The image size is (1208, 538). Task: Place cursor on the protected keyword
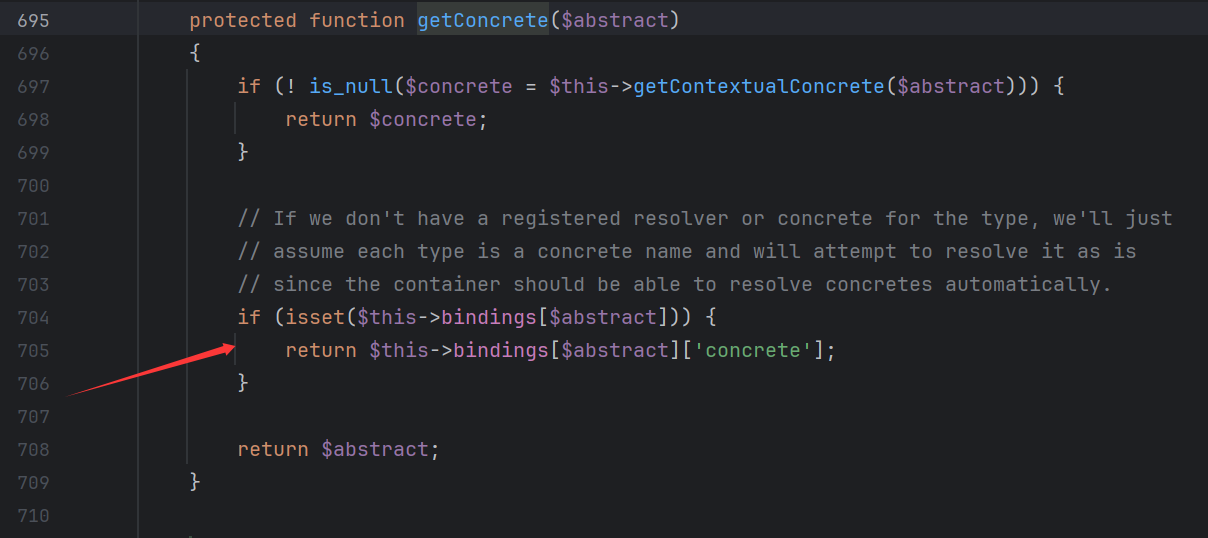(x=243, y=21)
